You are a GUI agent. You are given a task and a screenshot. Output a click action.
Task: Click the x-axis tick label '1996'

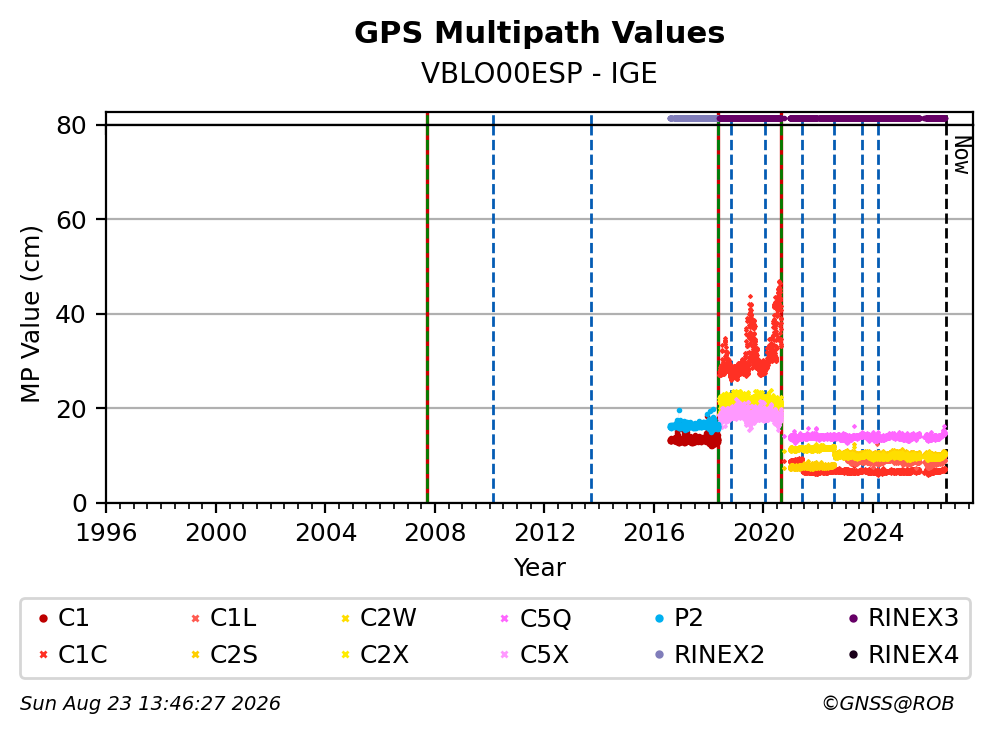[106, 533]
